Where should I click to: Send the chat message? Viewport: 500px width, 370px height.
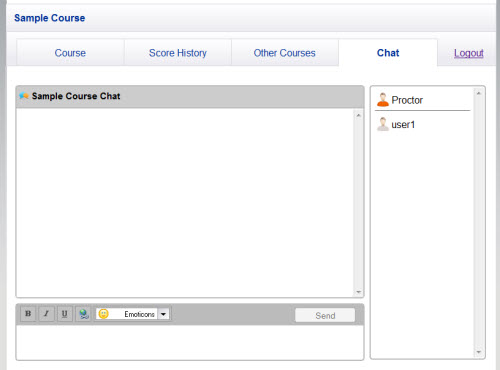coord(325,315)
